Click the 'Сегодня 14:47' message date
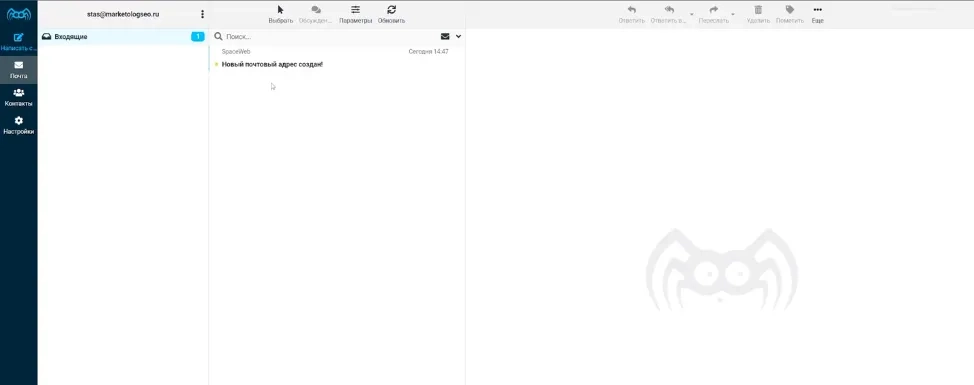Screen dimensions: 974x385 coord(429,52)
